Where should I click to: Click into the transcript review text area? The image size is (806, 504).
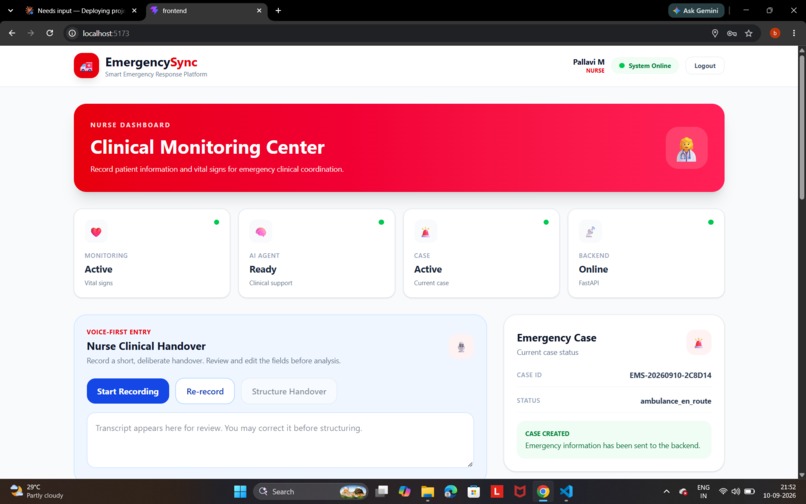[280, 440]
